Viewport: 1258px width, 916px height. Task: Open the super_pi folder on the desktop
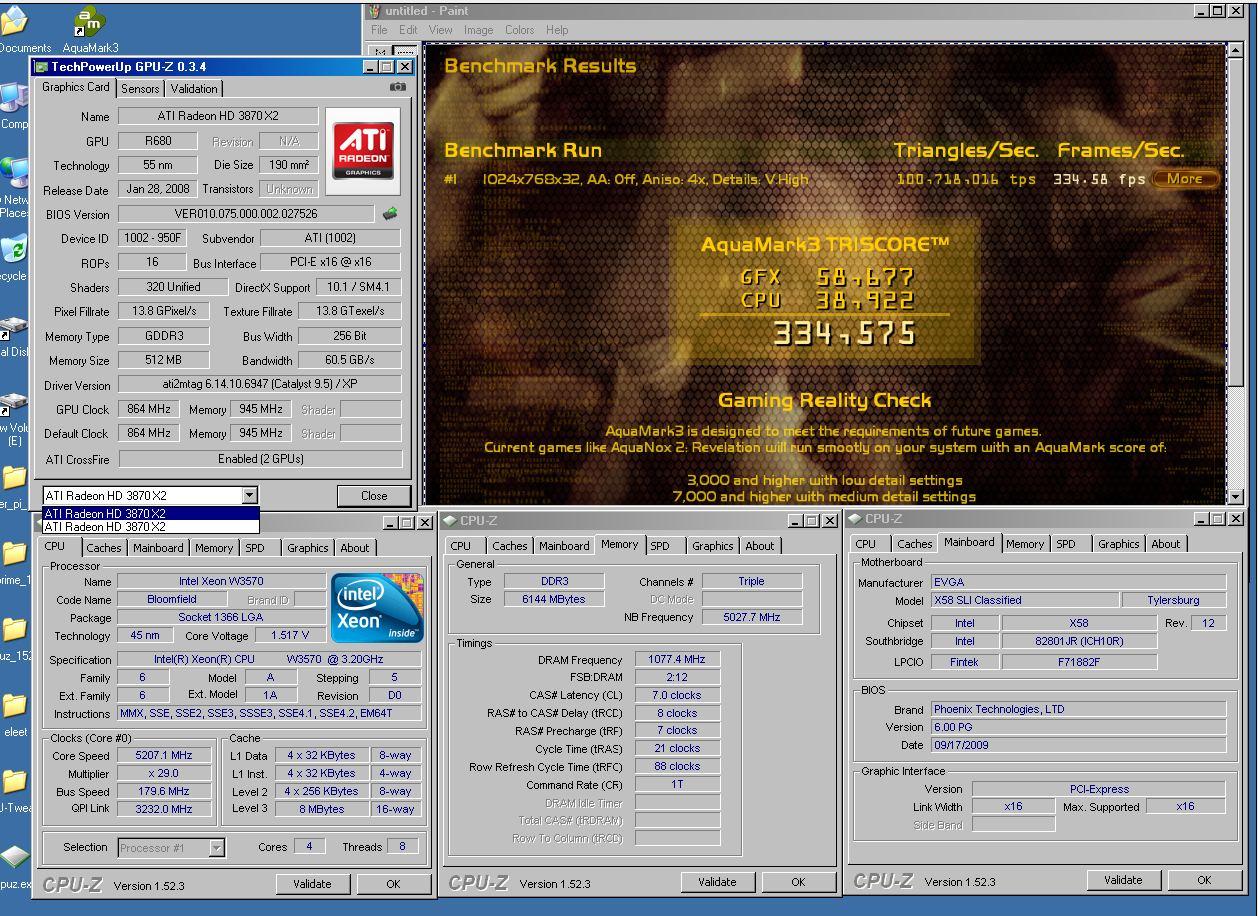point(14,485)
